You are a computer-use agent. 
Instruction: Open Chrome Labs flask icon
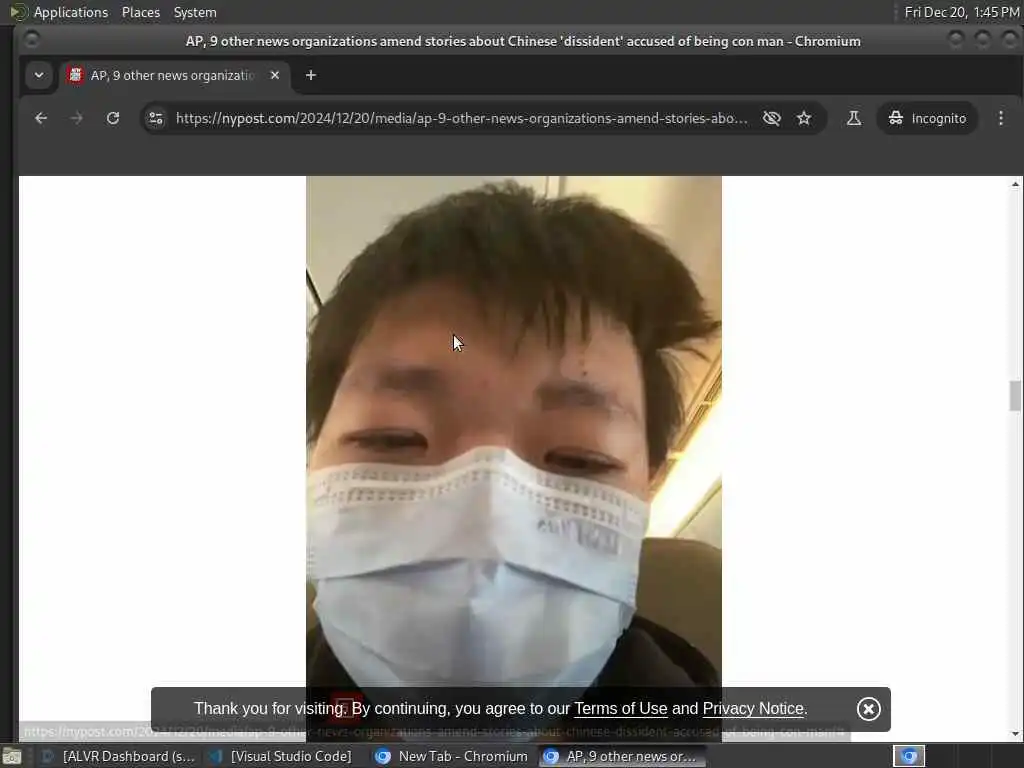tap(854, 118)
